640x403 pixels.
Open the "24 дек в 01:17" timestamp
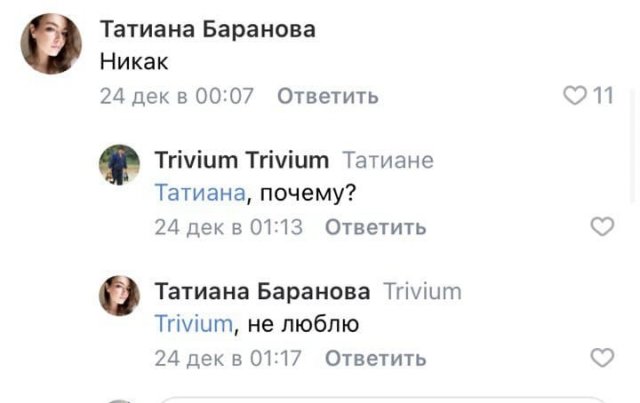click(x=229, y=358)
